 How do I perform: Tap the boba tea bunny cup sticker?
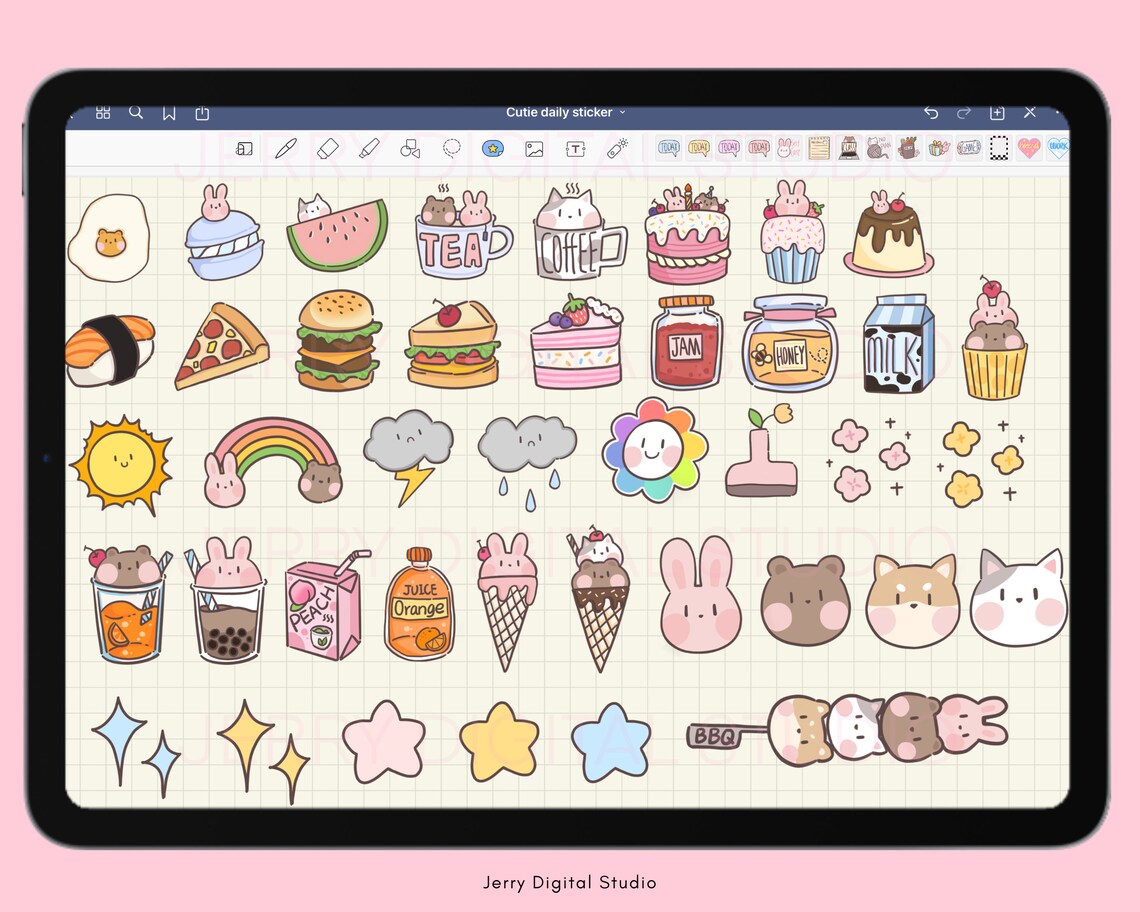click(226, 601)
